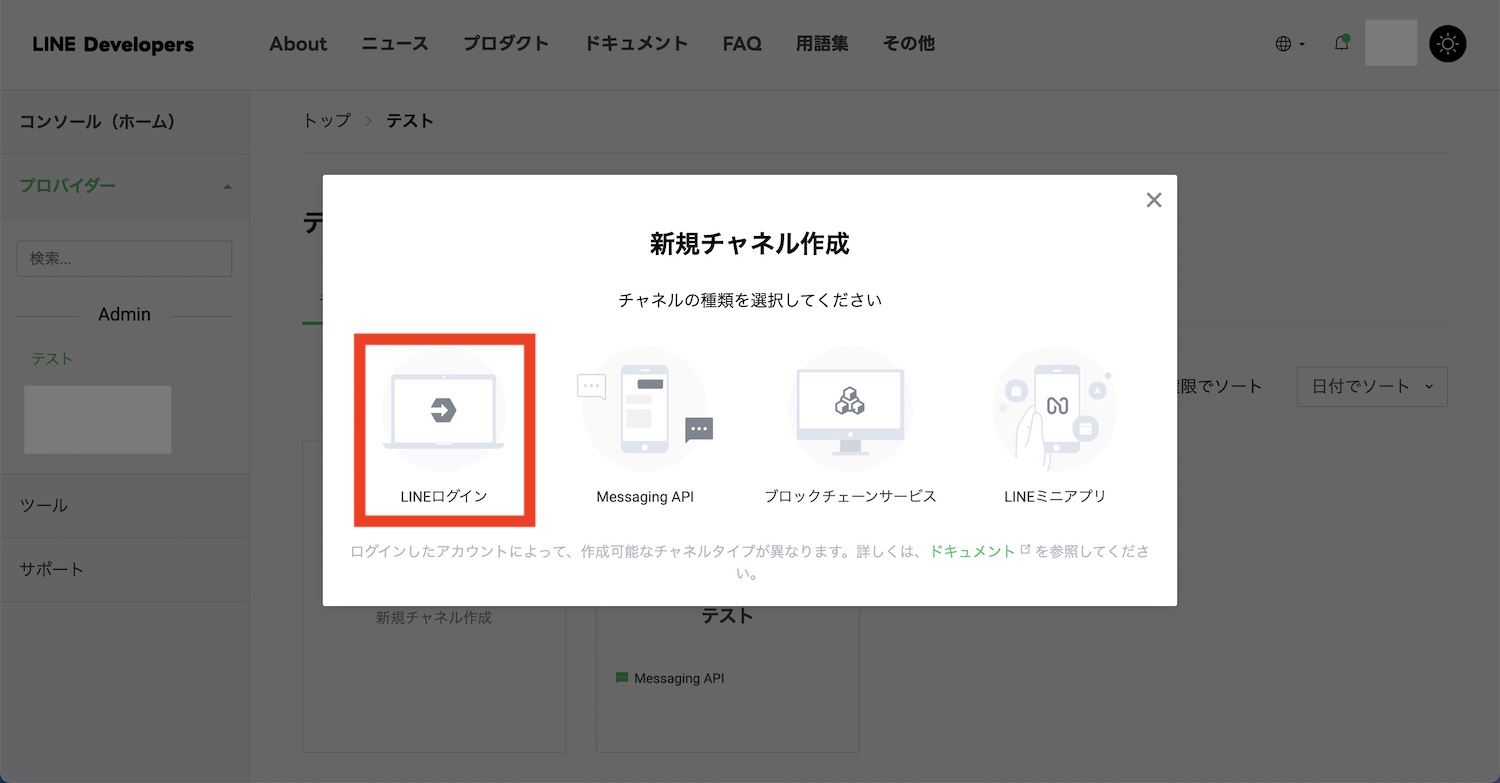The width and height of the screenshot is (1500, 783).
Task: Open the notifications bell
Action: (x=1342, y=43)
